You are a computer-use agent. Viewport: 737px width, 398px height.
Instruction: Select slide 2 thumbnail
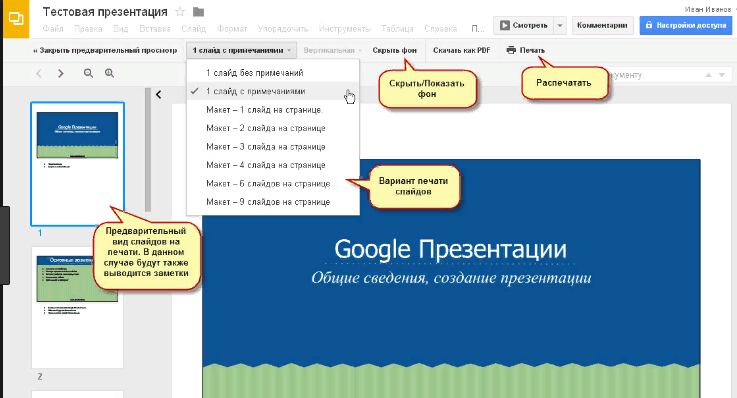[78, 307]
